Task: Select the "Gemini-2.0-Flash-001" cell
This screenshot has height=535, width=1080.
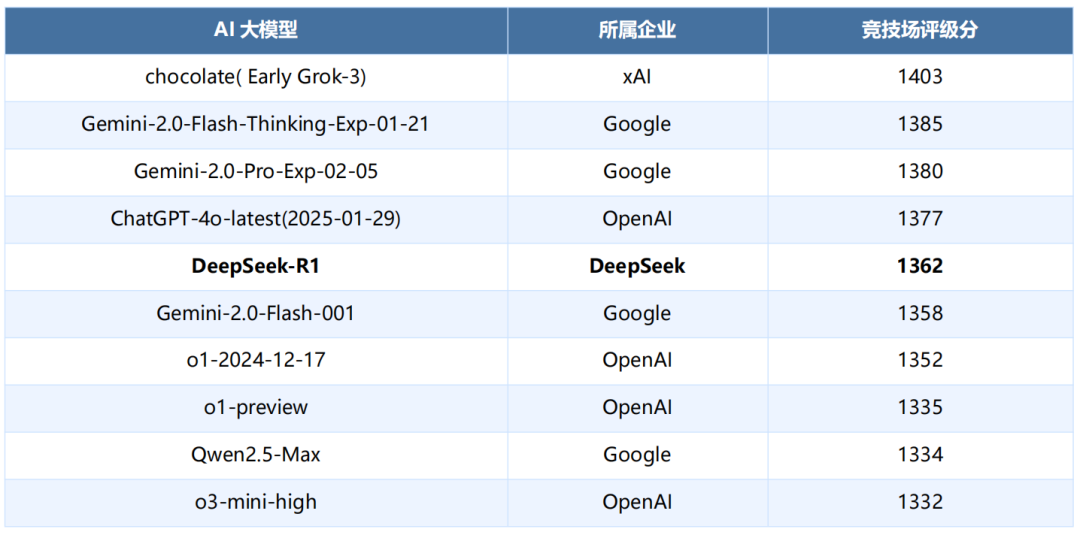Action: pos(256,313)
